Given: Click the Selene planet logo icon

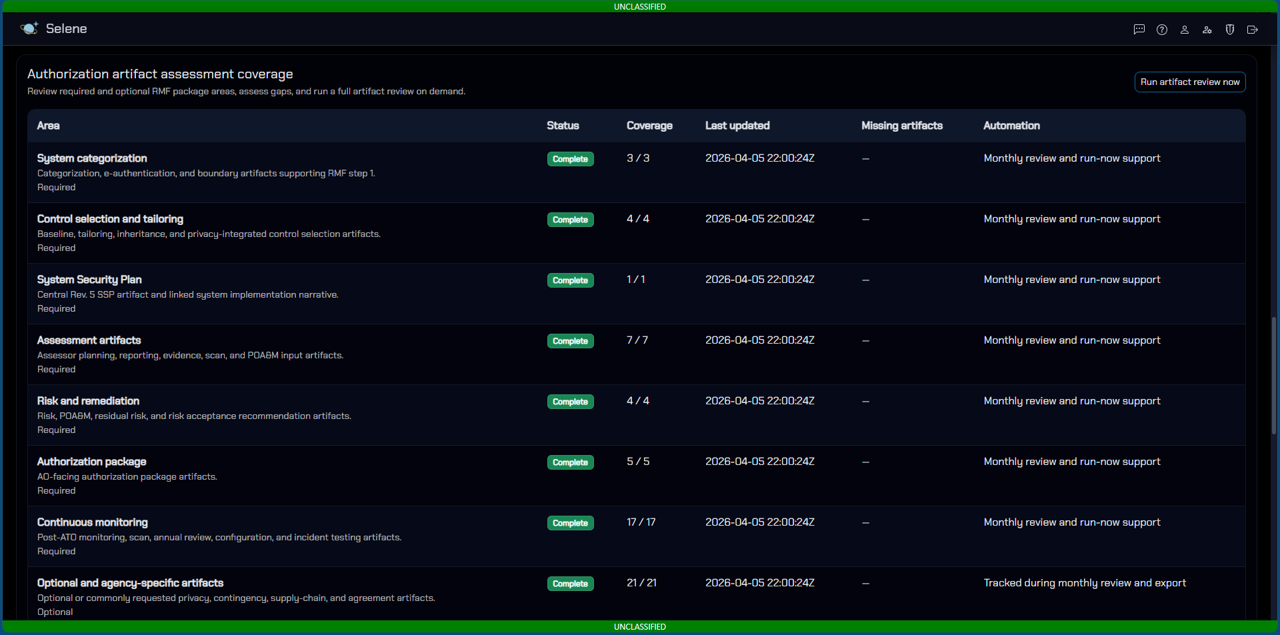Looking at the screenshot, I should point(29,29).
